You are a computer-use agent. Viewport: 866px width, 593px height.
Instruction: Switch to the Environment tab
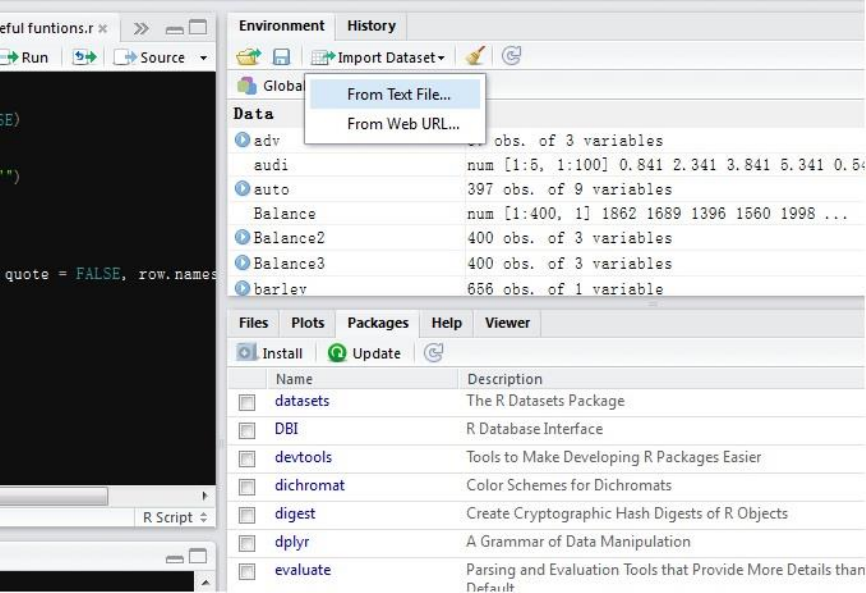coord(281,26)
